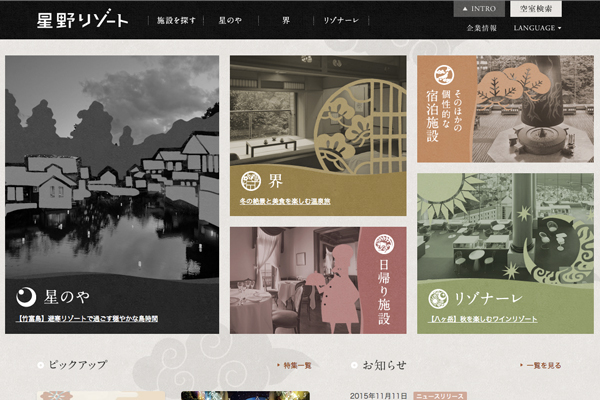Click the INTRO button
Image resolution: width=600 pixels, height=400 pixels.
479,9
